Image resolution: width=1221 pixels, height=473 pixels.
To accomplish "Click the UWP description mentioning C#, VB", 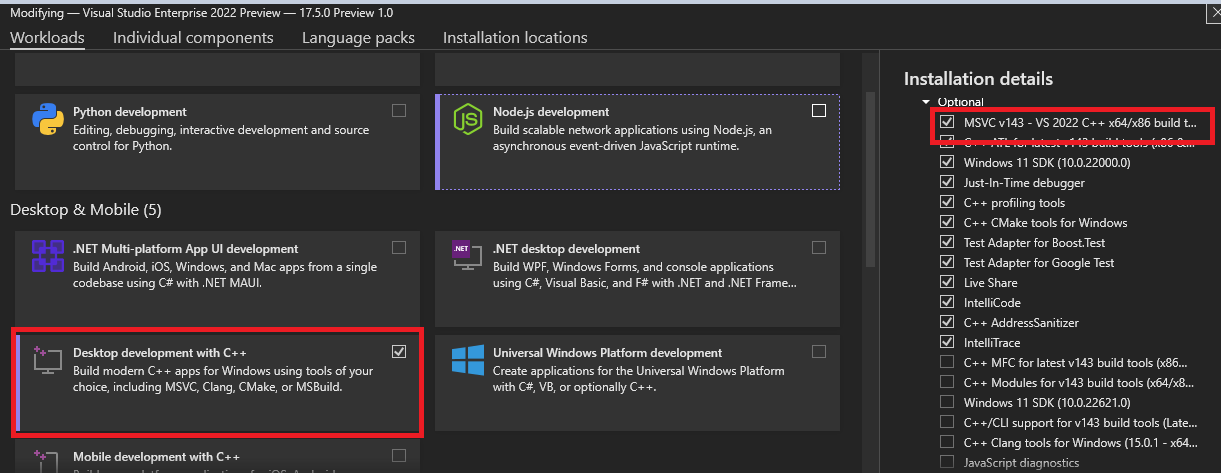I will 640,379.
